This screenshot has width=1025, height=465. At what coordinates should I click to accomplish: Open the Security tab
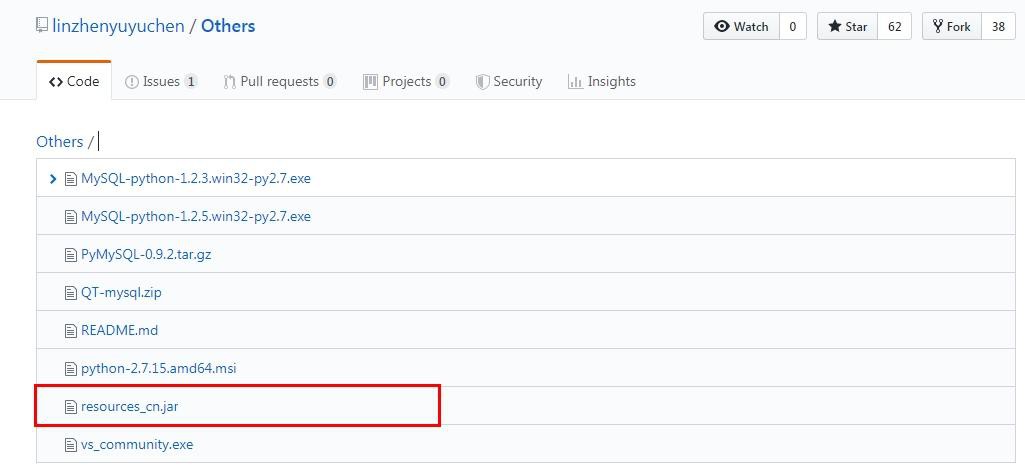[509, 81]
